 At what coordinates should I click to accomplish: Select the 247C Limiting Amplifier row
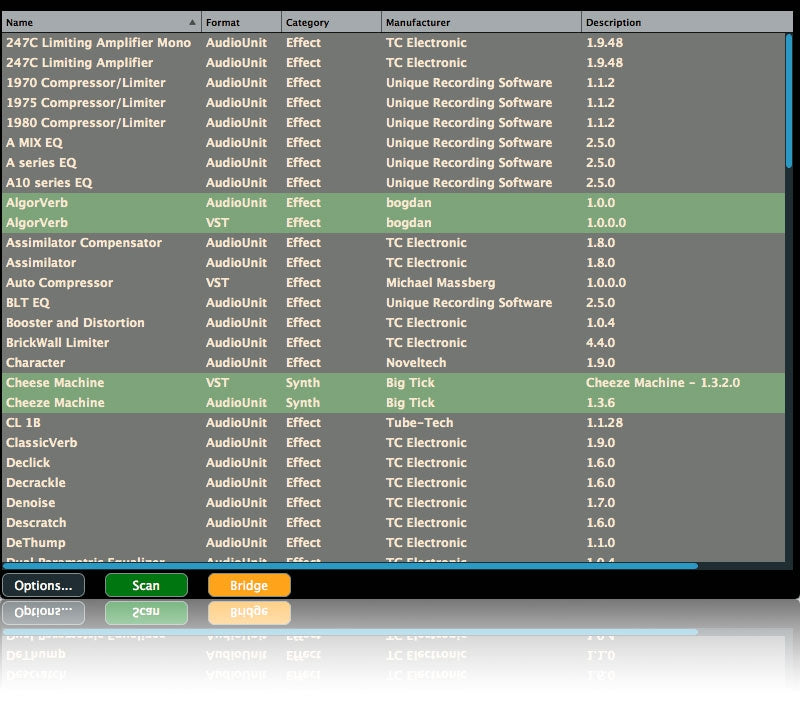pyautogui.click(x=393, y=63)
